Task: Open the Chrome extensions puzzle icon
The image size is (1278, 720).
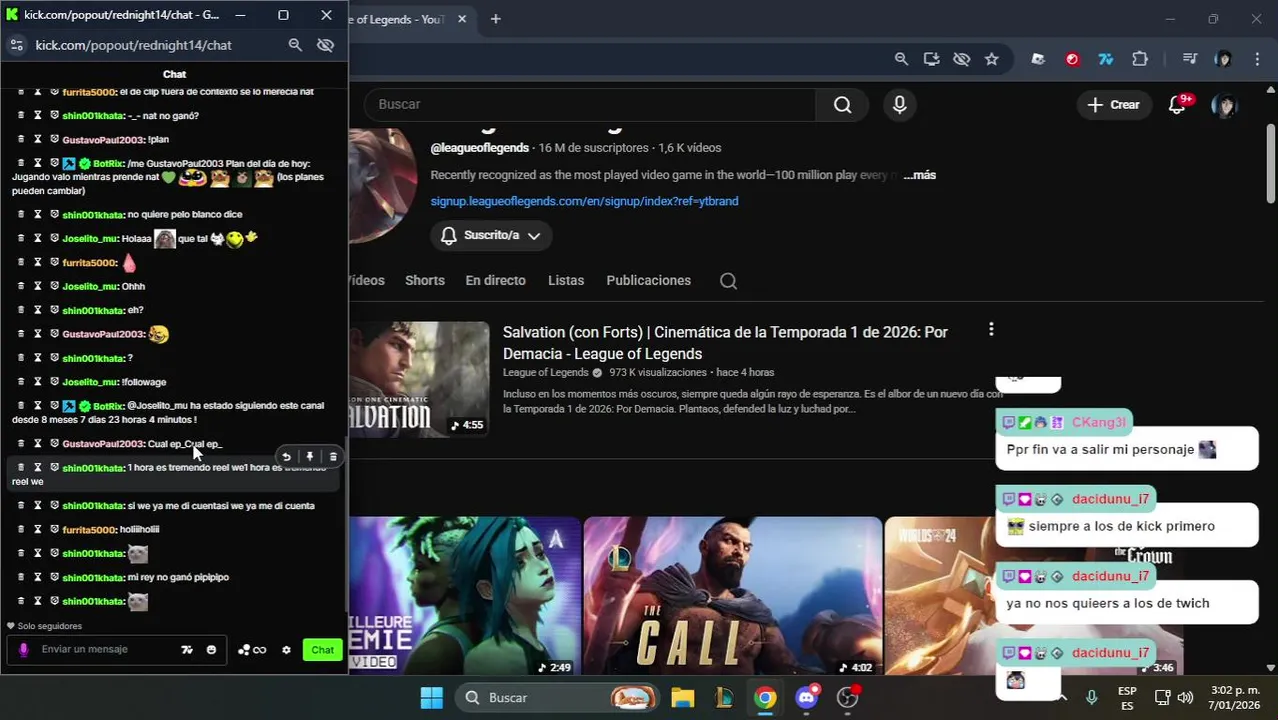Action: (x=1140, y=59)
